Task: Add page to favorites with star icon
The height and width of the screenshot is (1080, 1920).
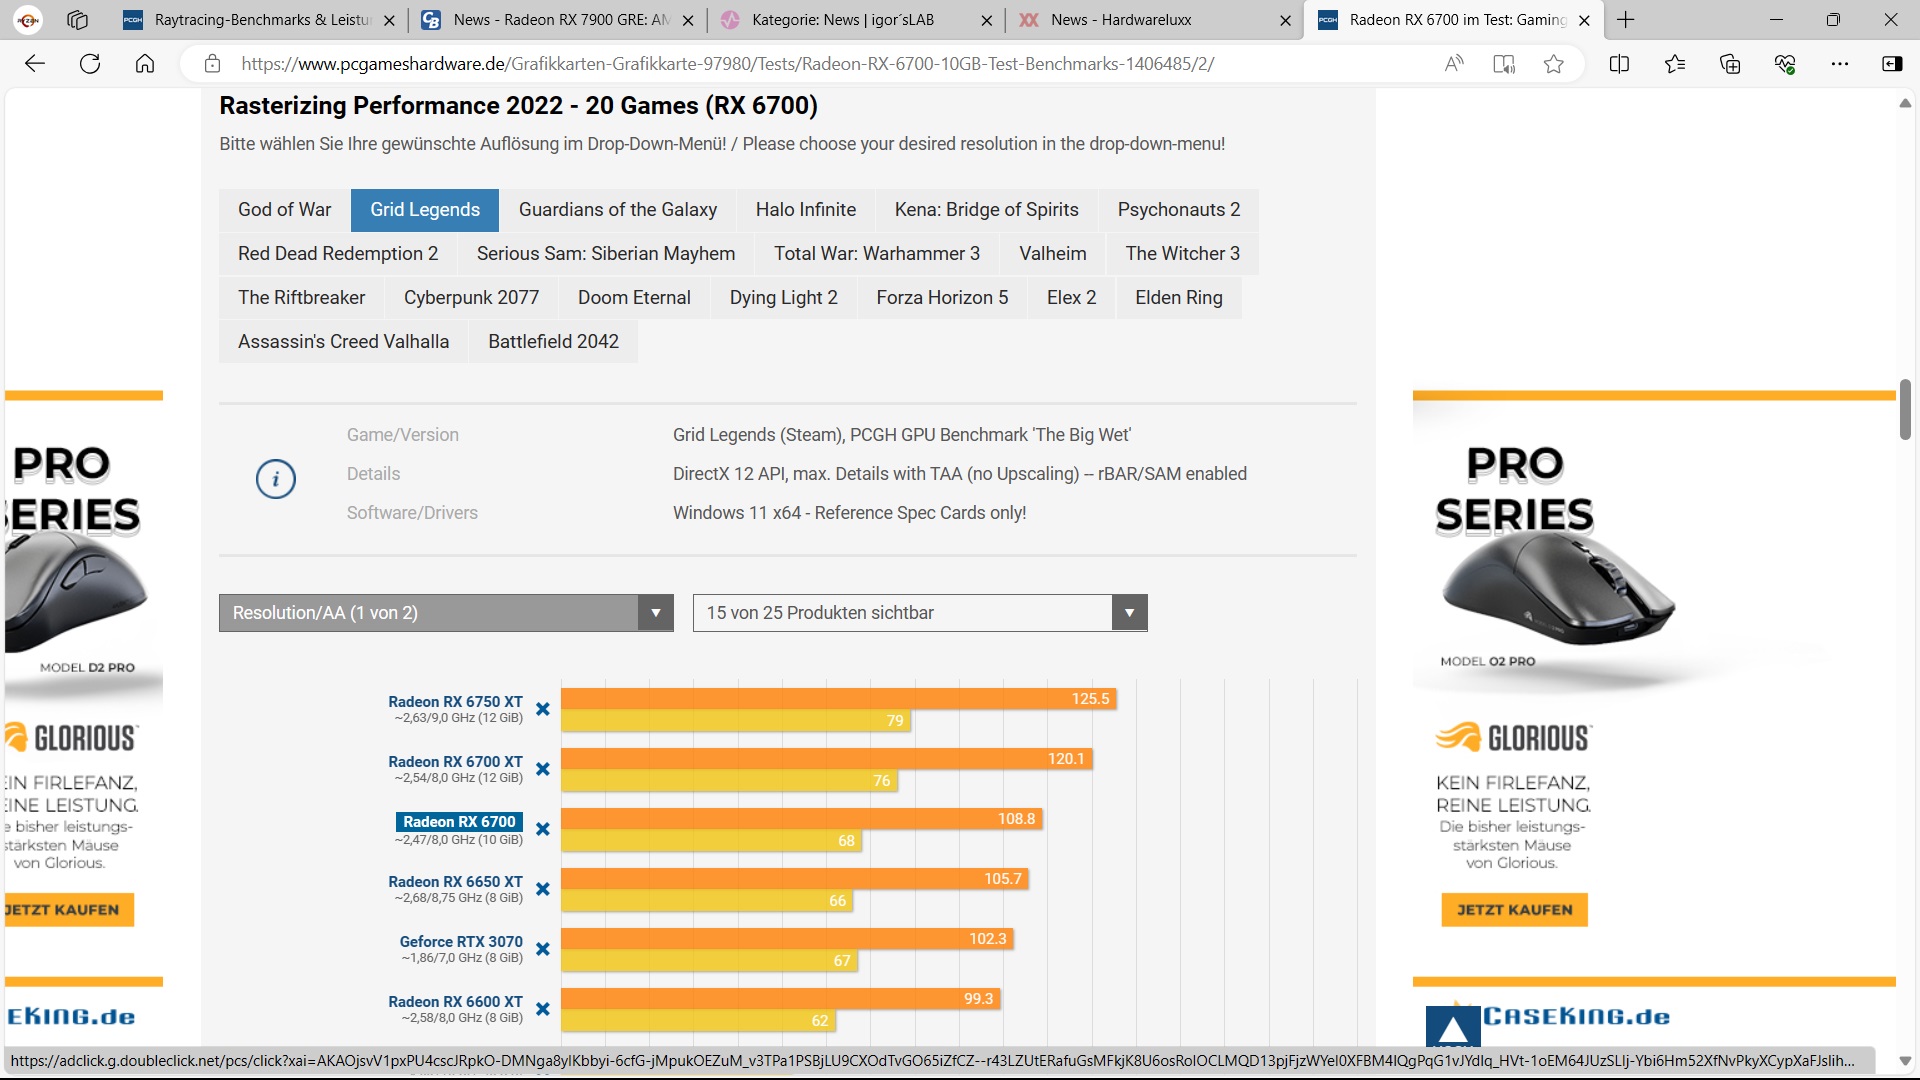Action: 1553,64
